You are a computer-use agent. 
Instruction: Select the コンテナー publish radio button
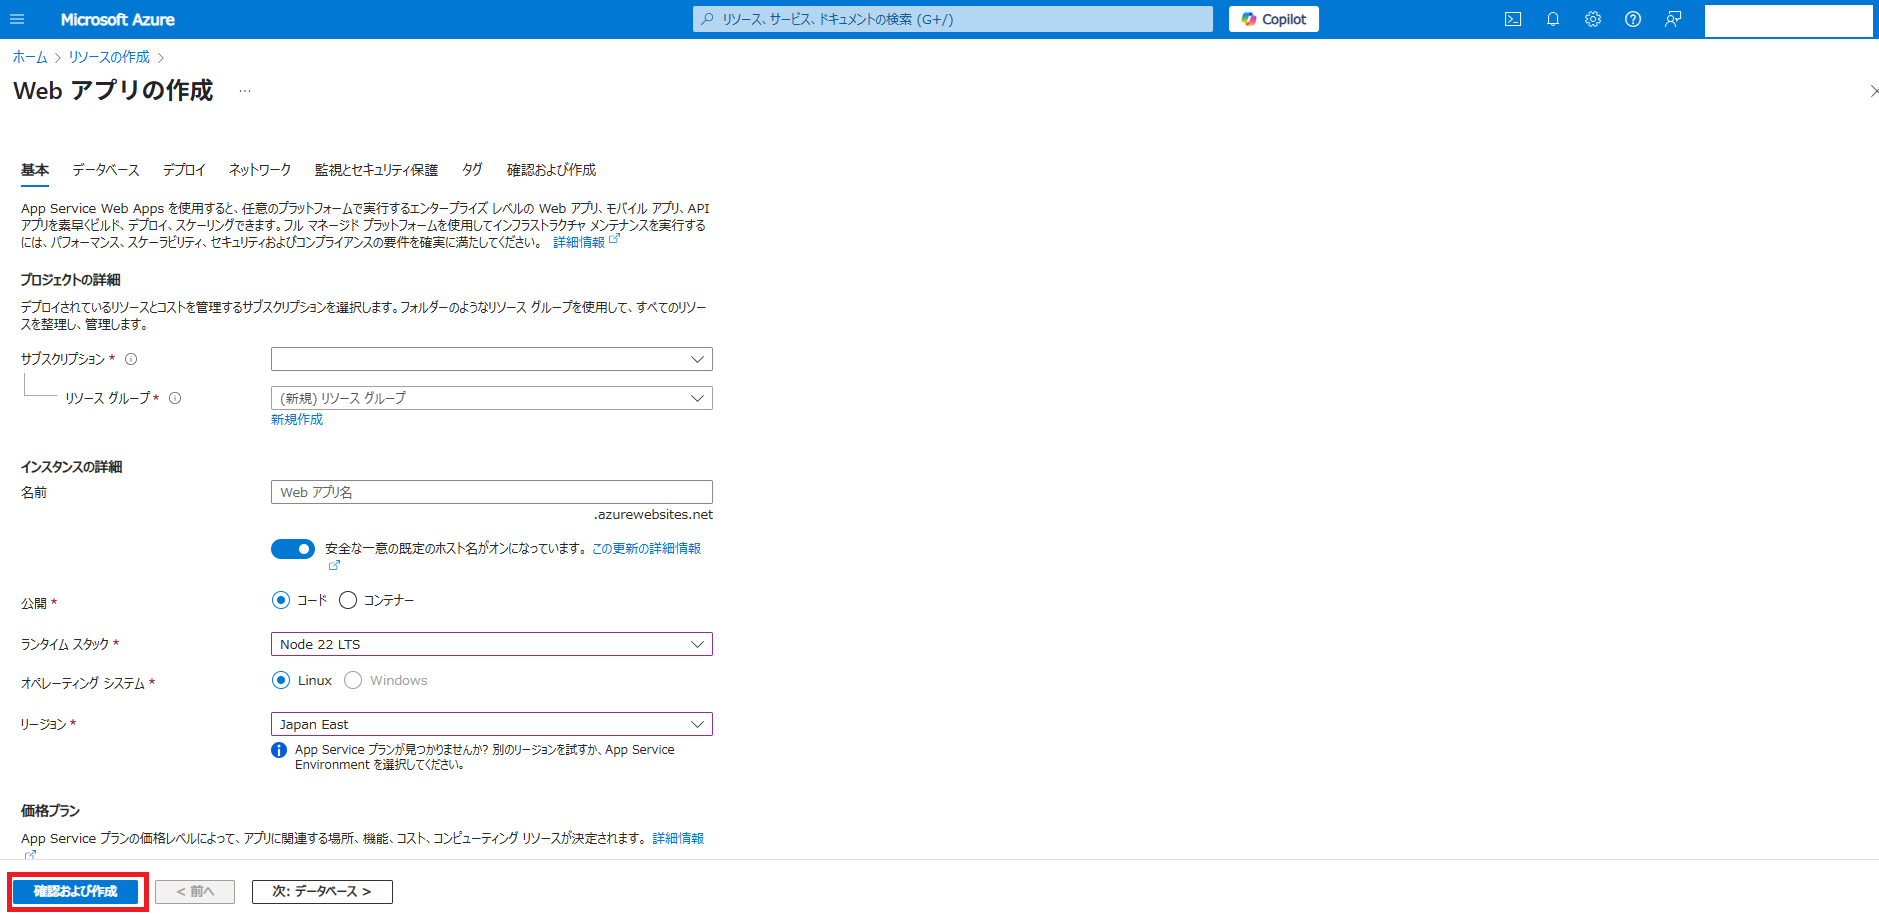tap(348, 600)
